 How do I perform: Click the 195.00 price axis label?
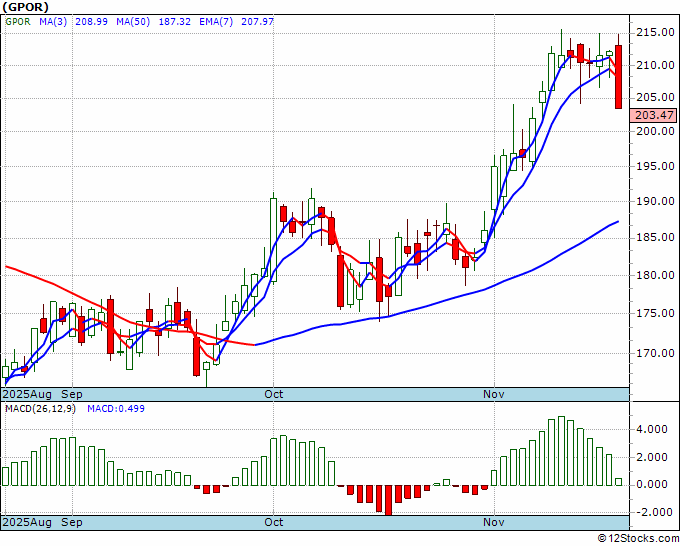coord(655,167)
